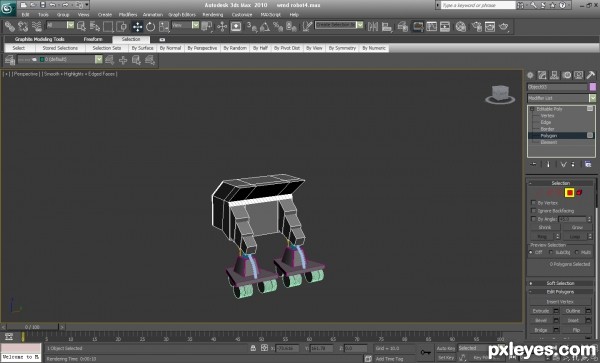The image size is (600, 363).
Task: Click the ViewCube in the viewport
Action: 500,94
